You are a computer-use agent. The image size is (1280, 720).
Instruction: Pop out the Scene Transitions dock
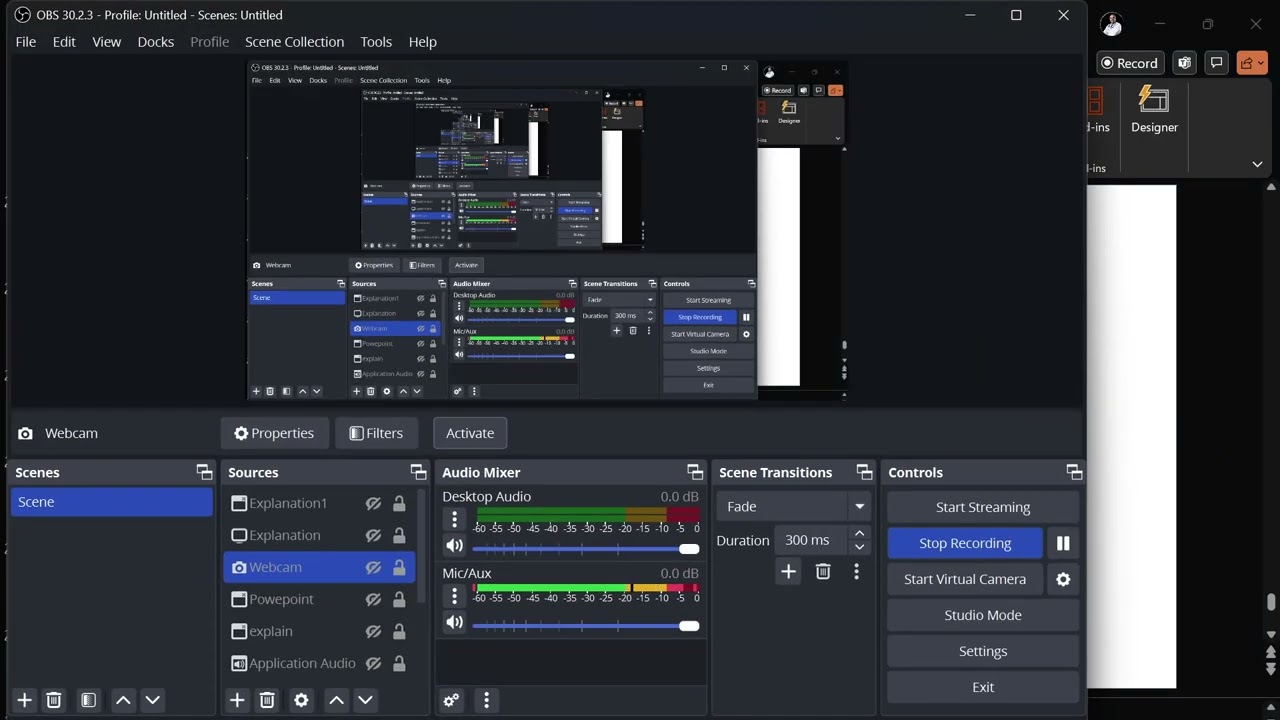click(x=864, y=472)
